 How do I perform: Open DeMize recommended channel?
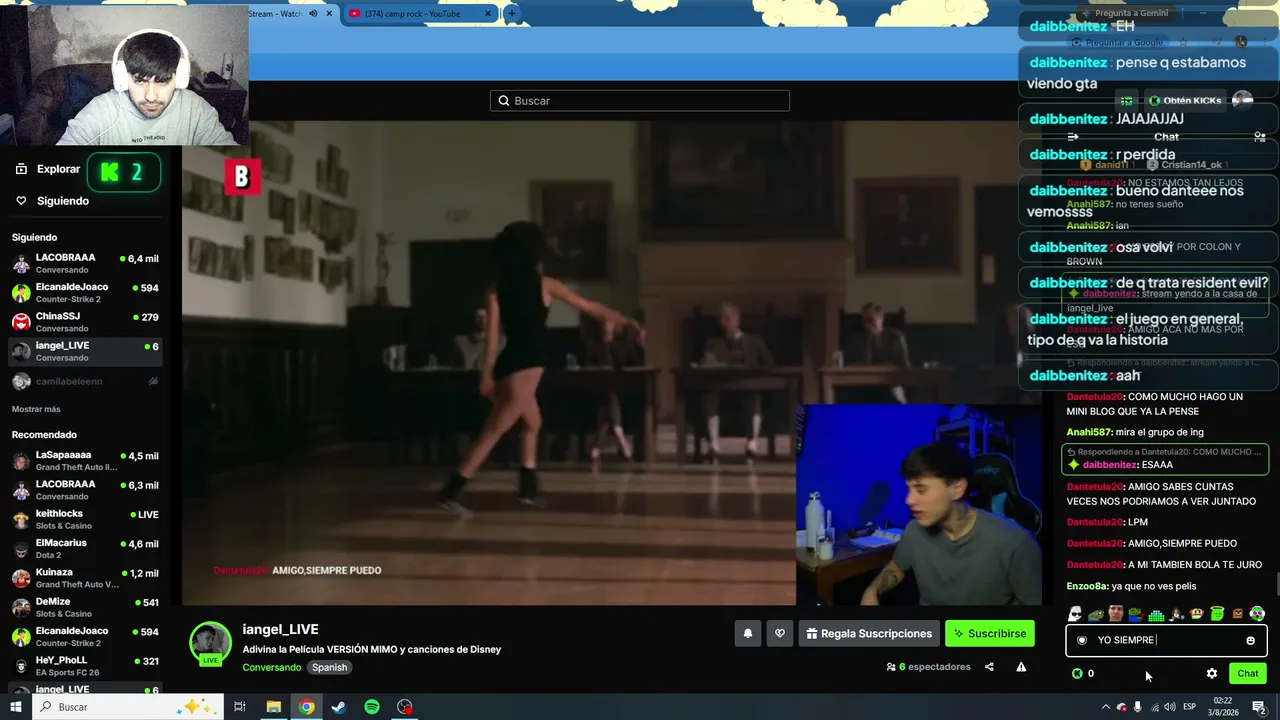[85, 607]
